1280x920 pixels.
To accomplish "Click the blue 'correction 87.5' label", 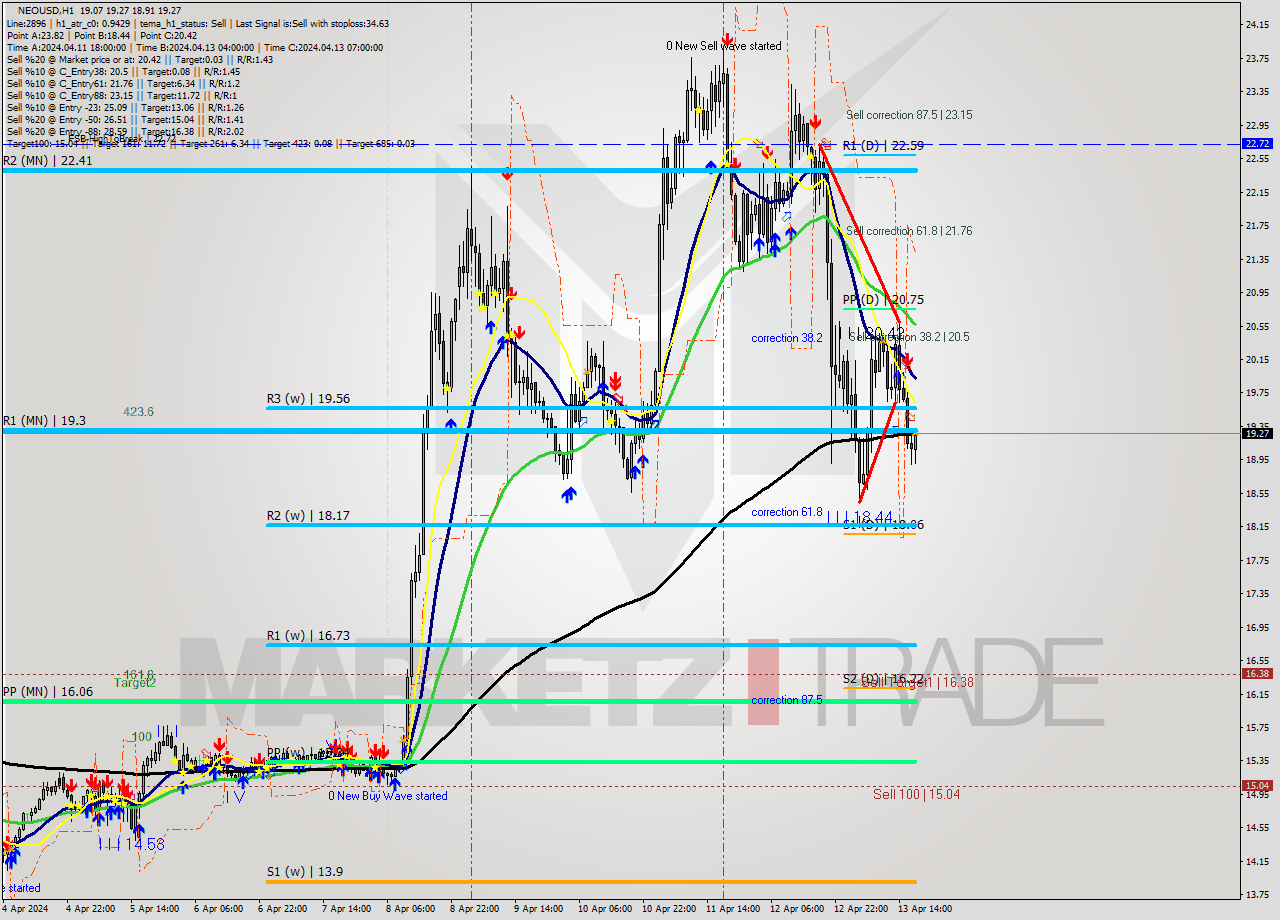I will pyautogui.click(x=787, y=700).
